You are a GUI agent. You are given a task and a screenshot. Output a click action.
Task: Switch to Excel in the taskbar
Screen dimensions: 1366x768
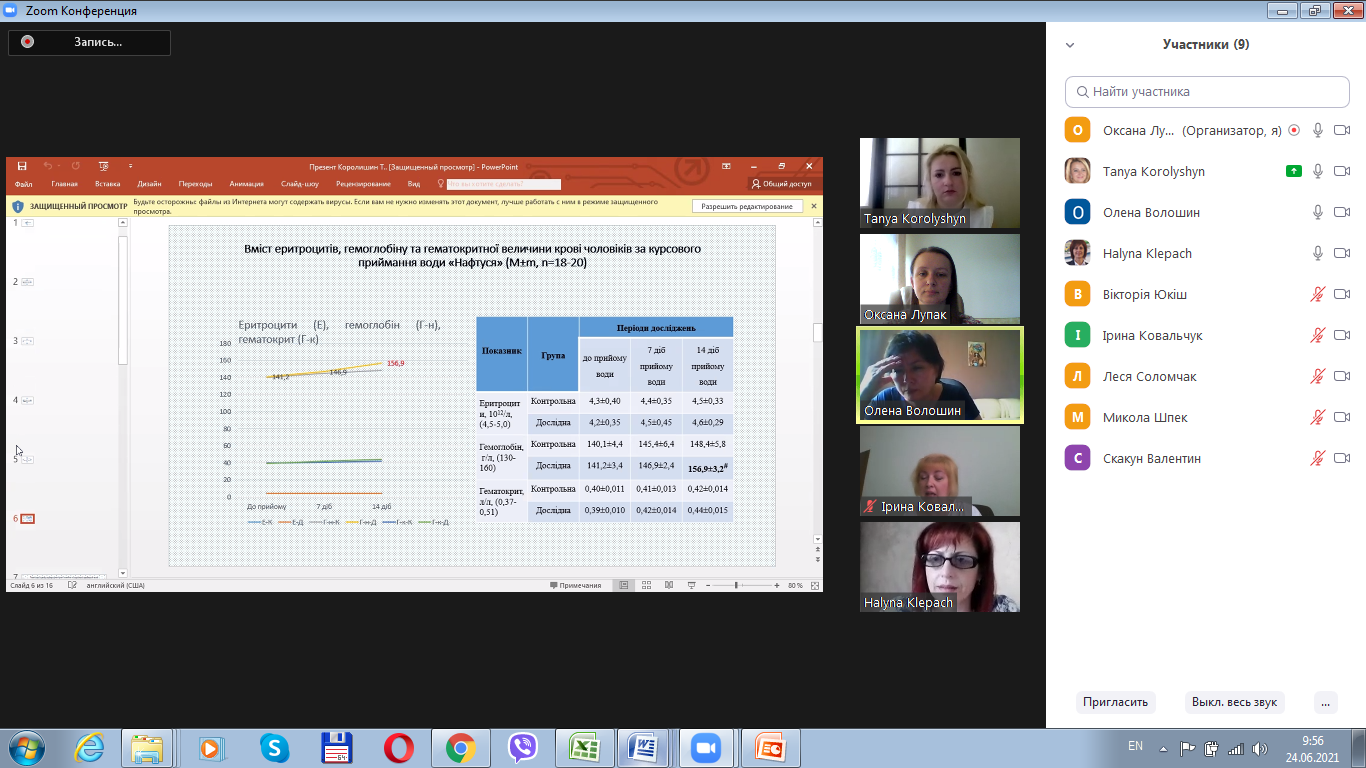point(584,747)
